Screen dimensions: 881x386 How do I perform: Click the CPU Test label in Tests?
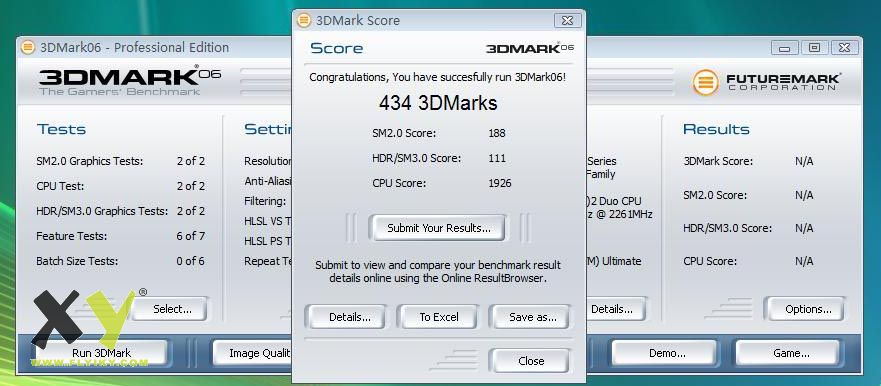60,186
